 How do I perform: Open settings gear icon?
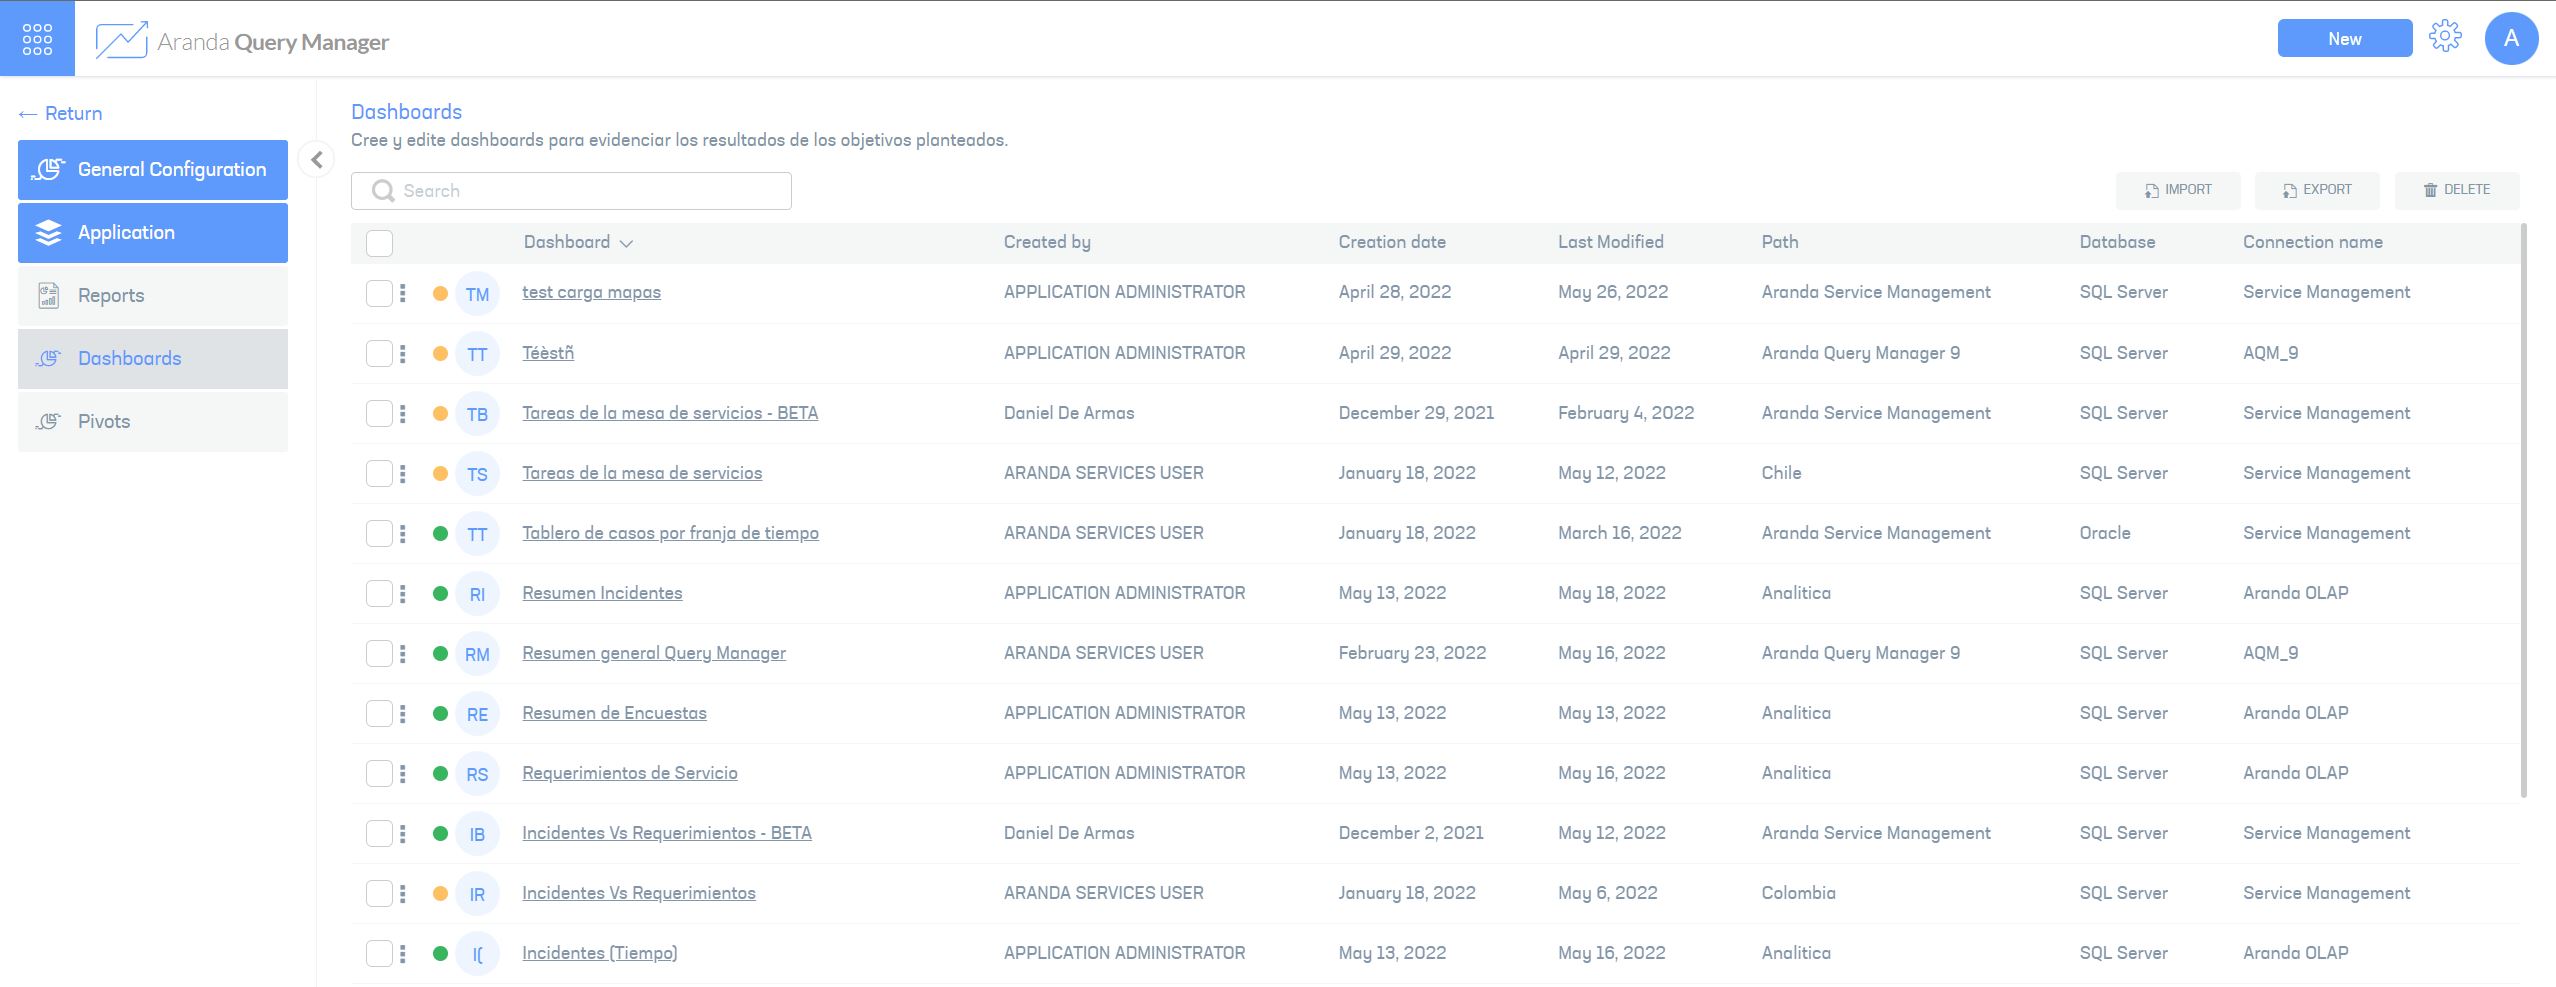pos(2445,37)
